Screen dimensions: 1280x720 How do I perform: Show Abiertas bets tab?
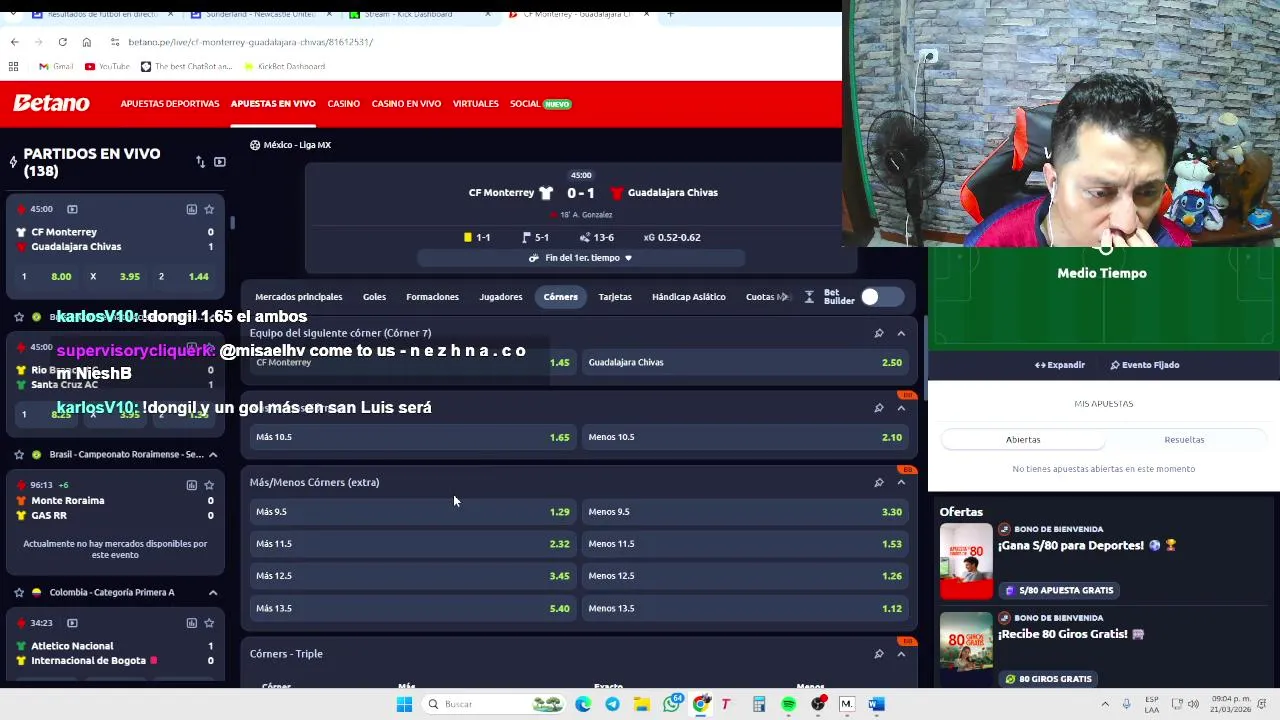(x=1023, y=440)
